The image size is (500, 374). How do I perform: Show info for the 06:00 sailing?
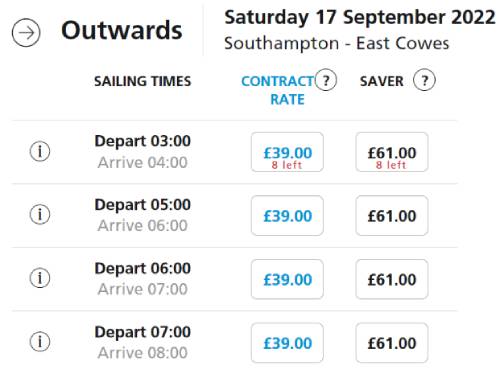(40, 278)
